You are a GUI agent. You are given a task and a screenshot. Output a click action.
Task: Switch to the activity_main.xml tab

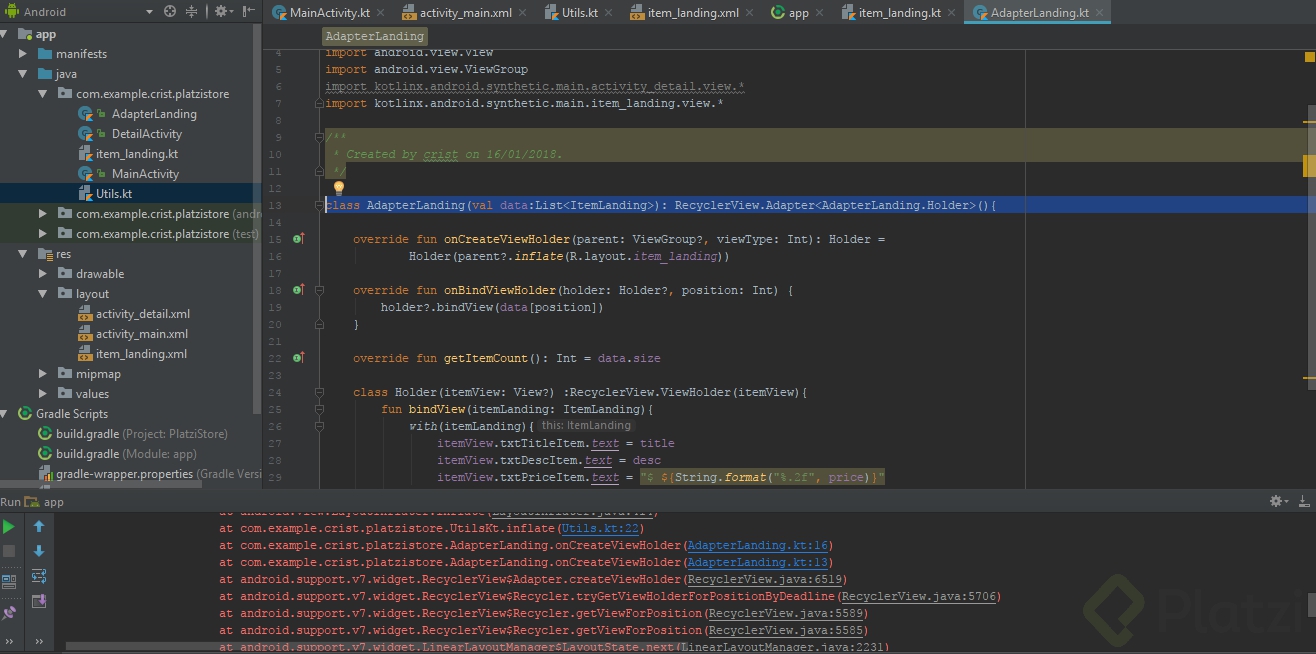point(465,13)
